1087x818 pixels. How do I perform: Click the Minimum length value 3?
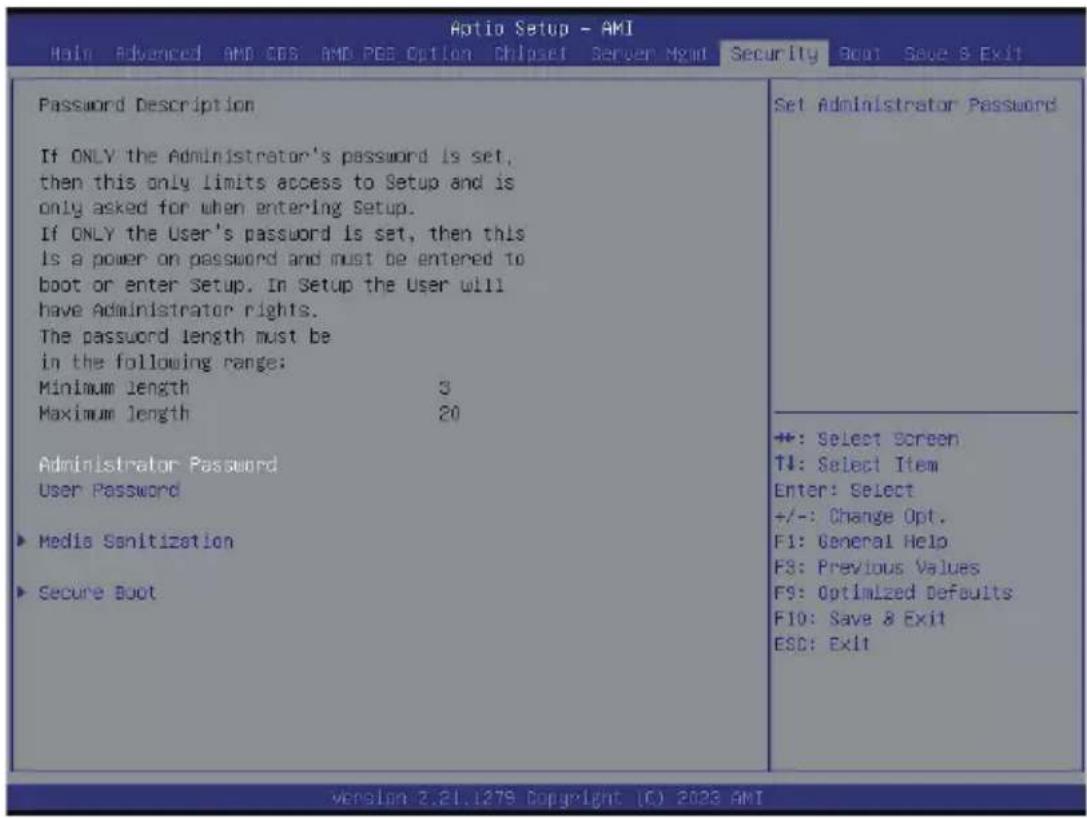pyautogui.click(x=444, y=388)
